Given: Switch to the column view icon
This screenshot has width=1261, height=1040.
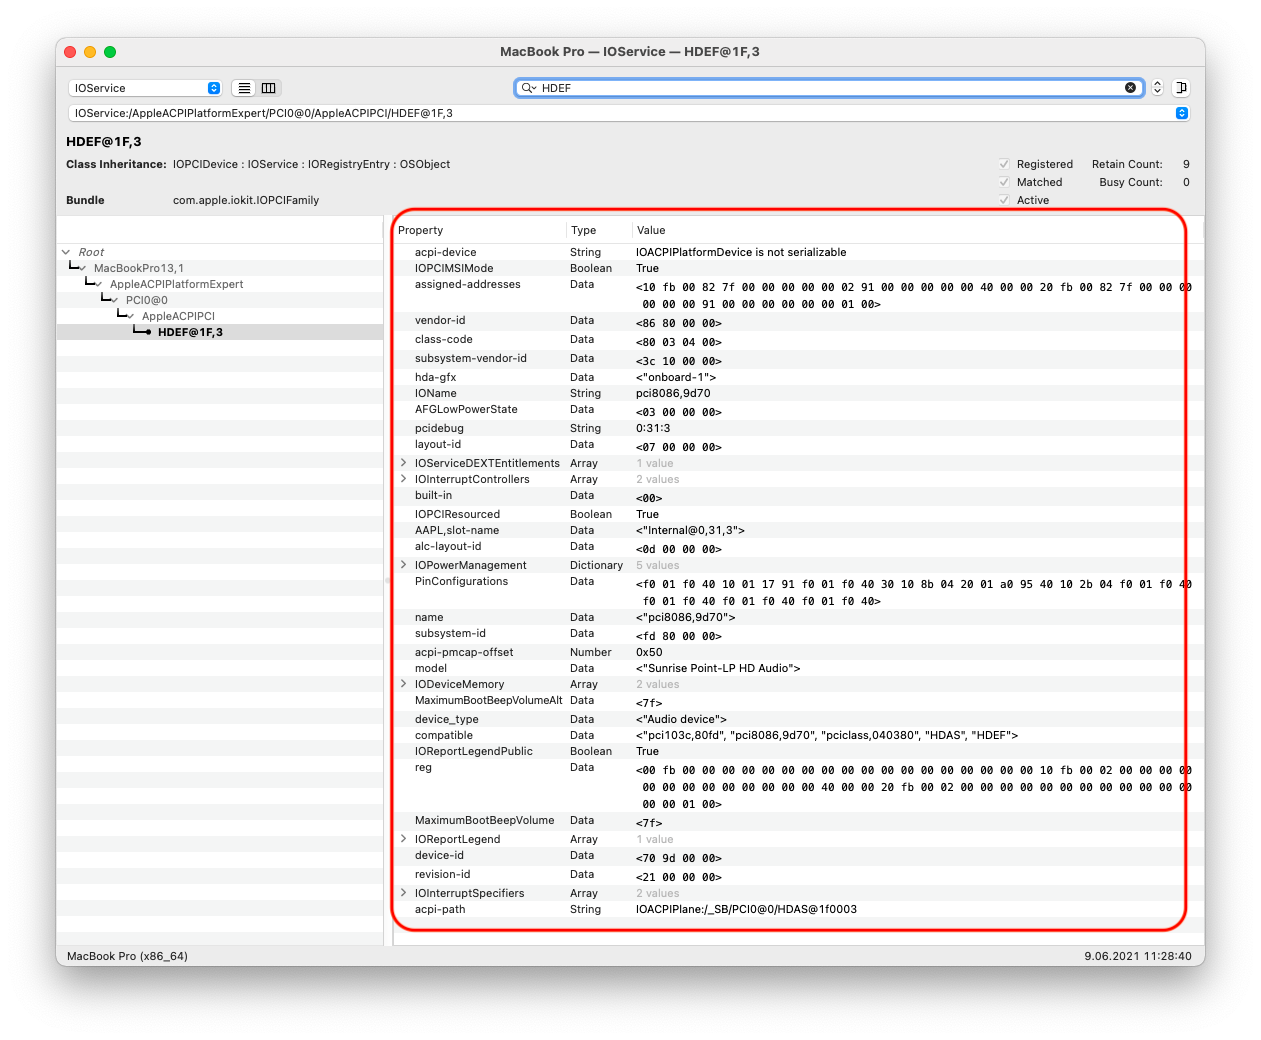Looking at the screenshot, I should pyautogui.click(x=269, y=88).
